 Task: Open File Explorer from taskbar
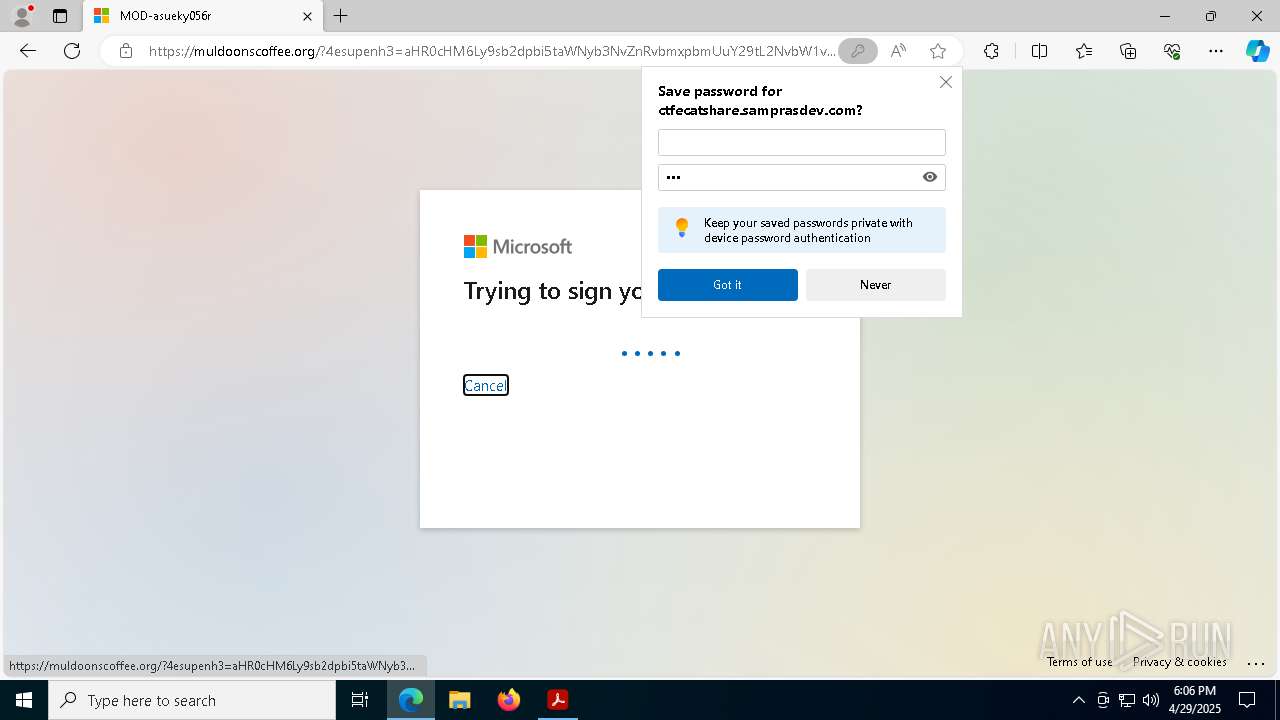(459, 700)
